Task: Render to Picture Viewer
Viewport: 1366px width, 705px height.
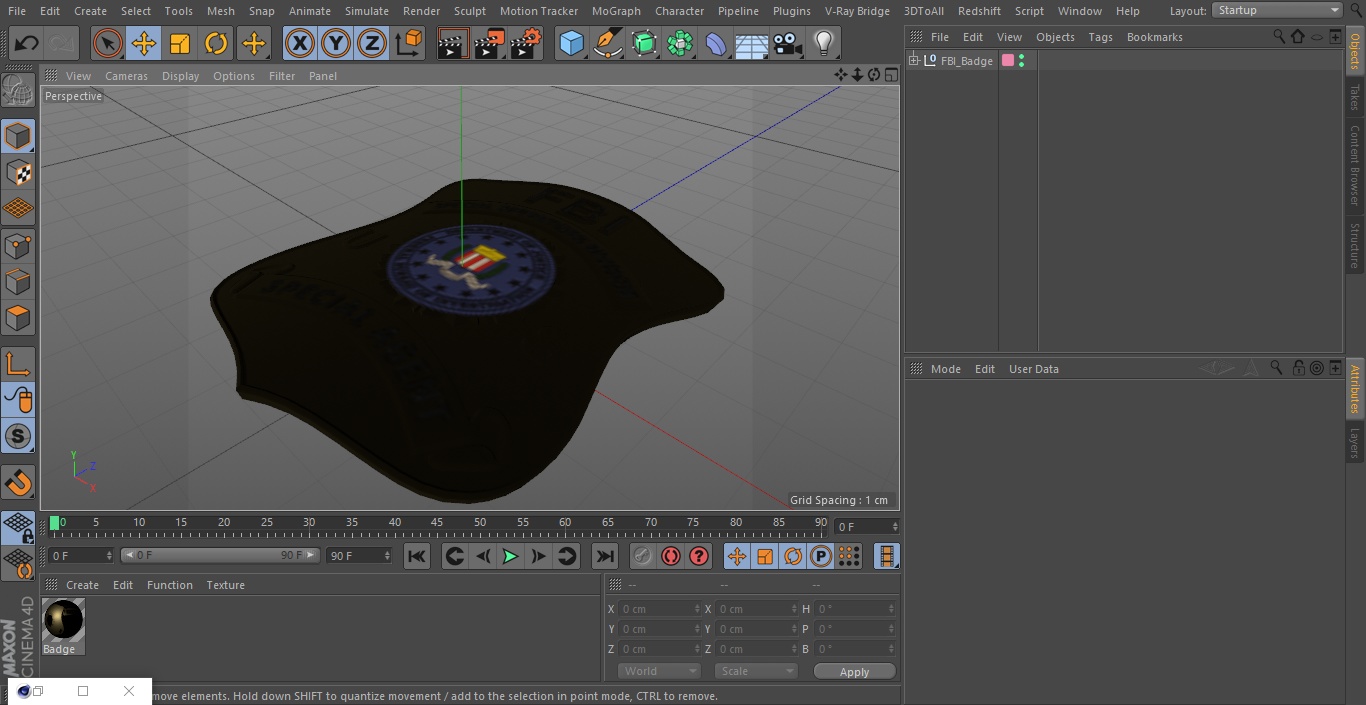Action: coord(489,44)
